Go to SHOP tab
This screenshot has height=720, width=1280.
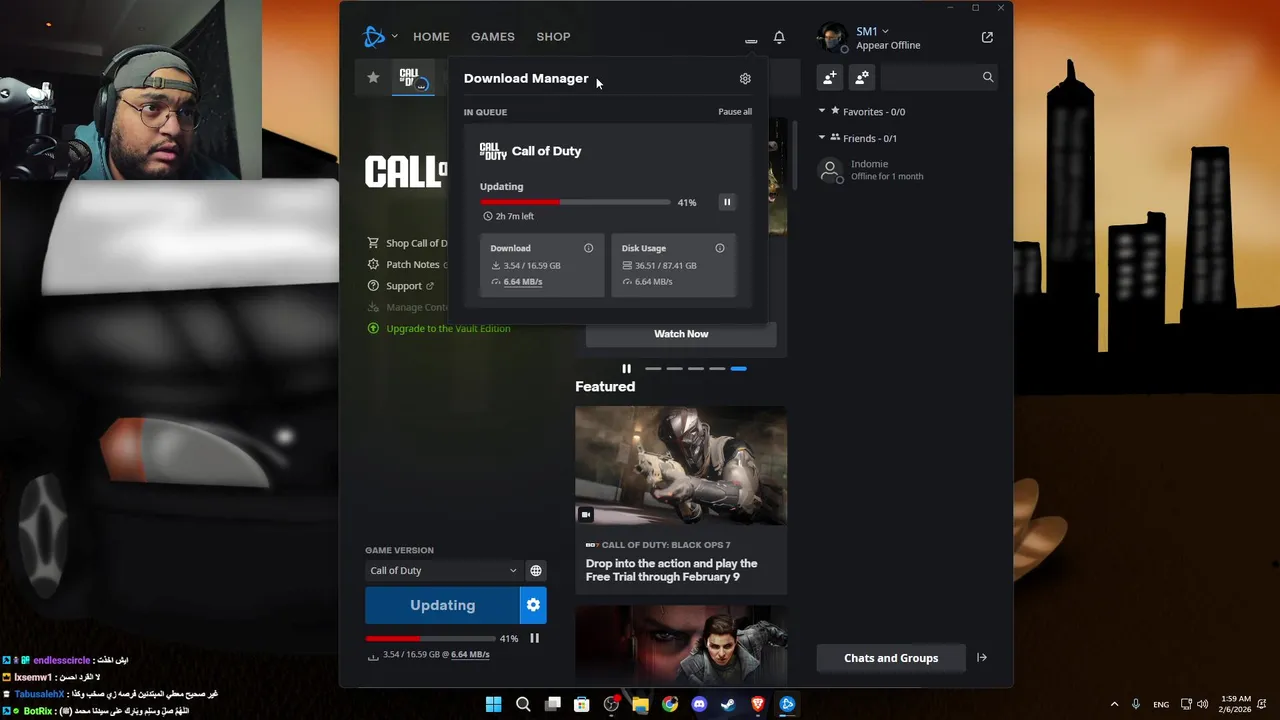553,37
